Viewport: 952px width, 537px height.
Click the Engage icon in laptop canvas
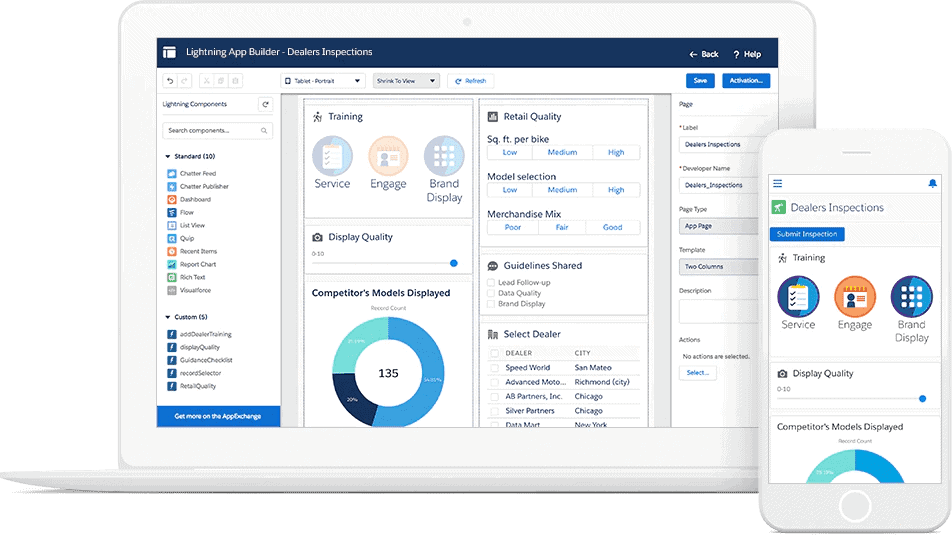click(x=388, y=156)
